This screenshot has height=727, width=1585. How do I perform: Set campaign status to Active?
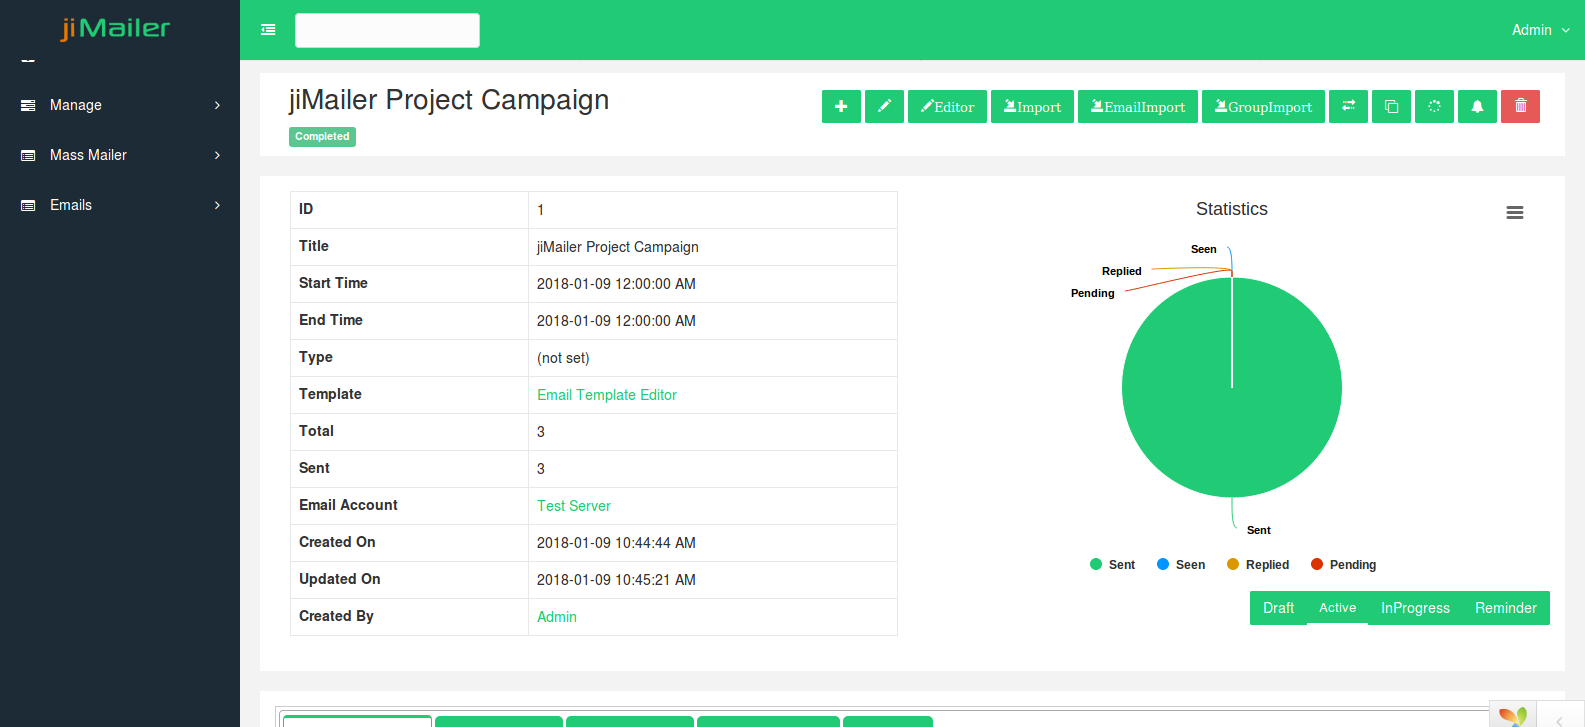1337,607
